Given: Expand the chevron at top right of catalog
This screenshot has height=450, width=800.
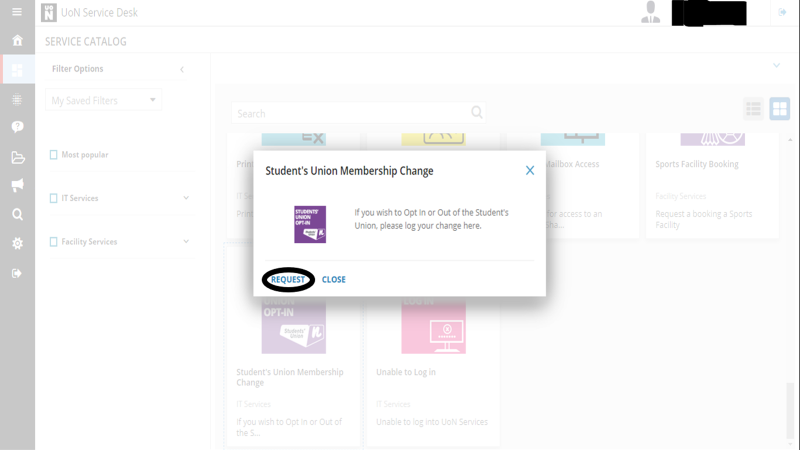Looking at the screenshot, I should pos(776,65).
